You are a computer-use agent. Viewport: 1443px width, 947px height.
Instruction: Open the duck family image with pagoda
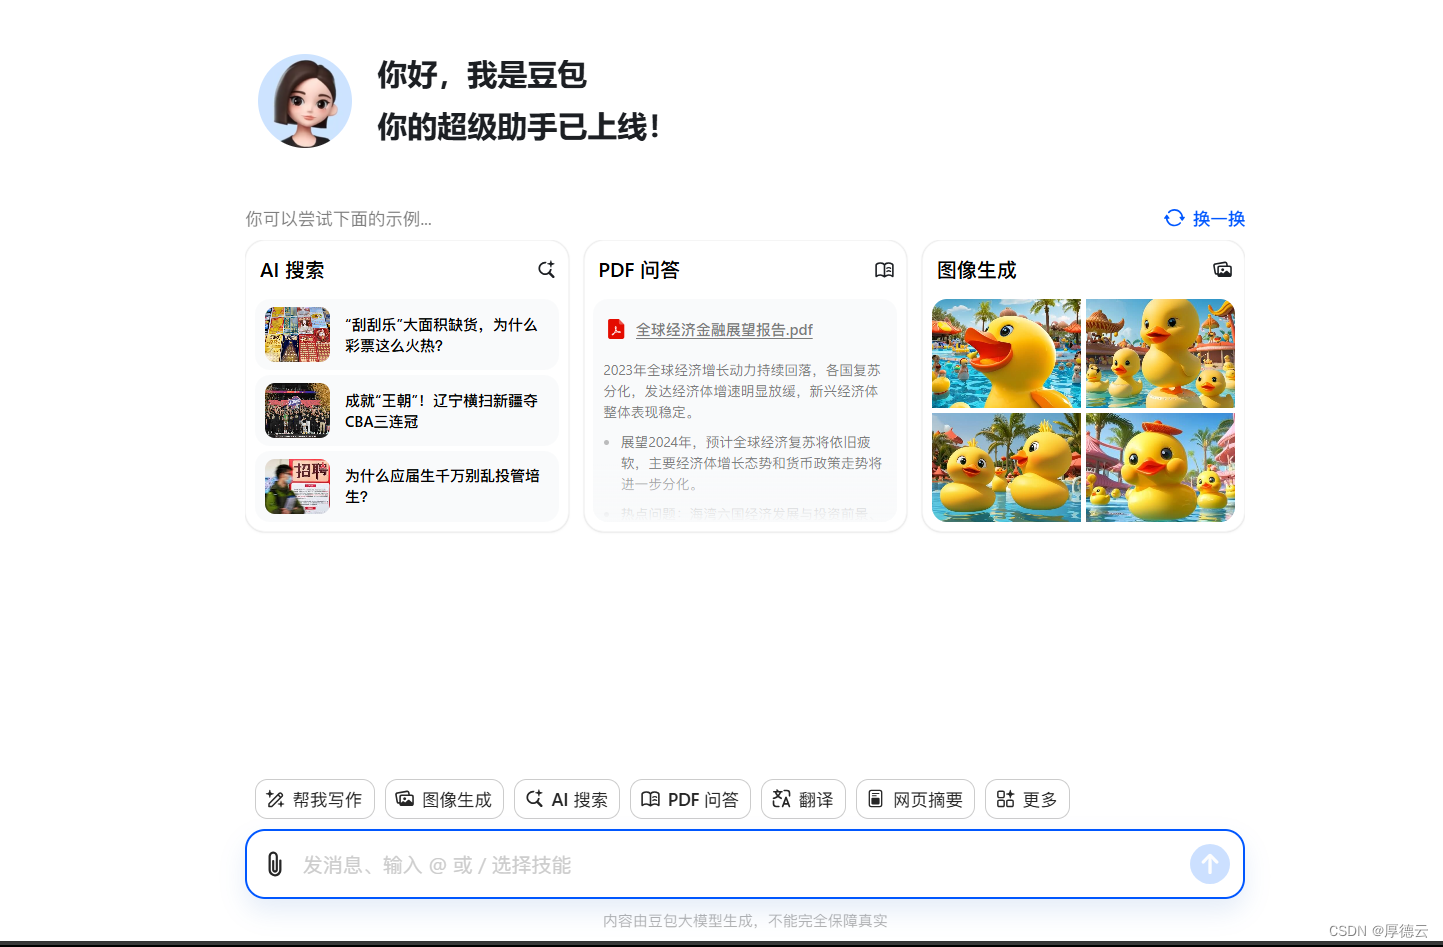tap(1160, 354)
